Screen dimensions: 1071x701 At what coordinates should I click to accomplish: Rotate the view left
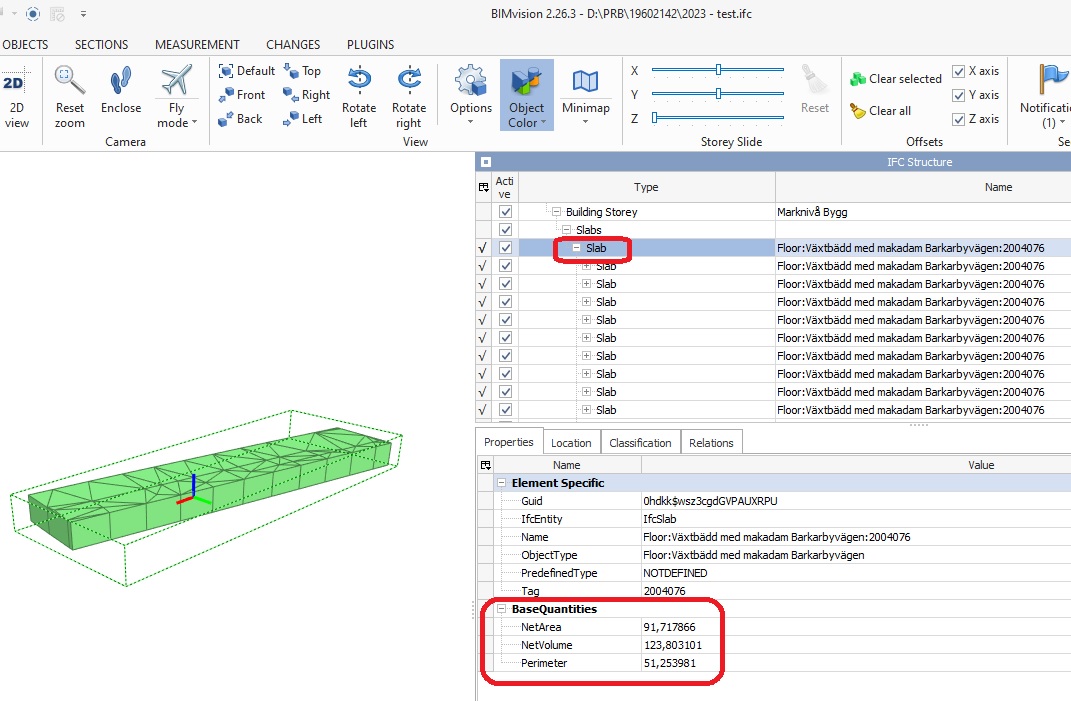click(359, 95)
